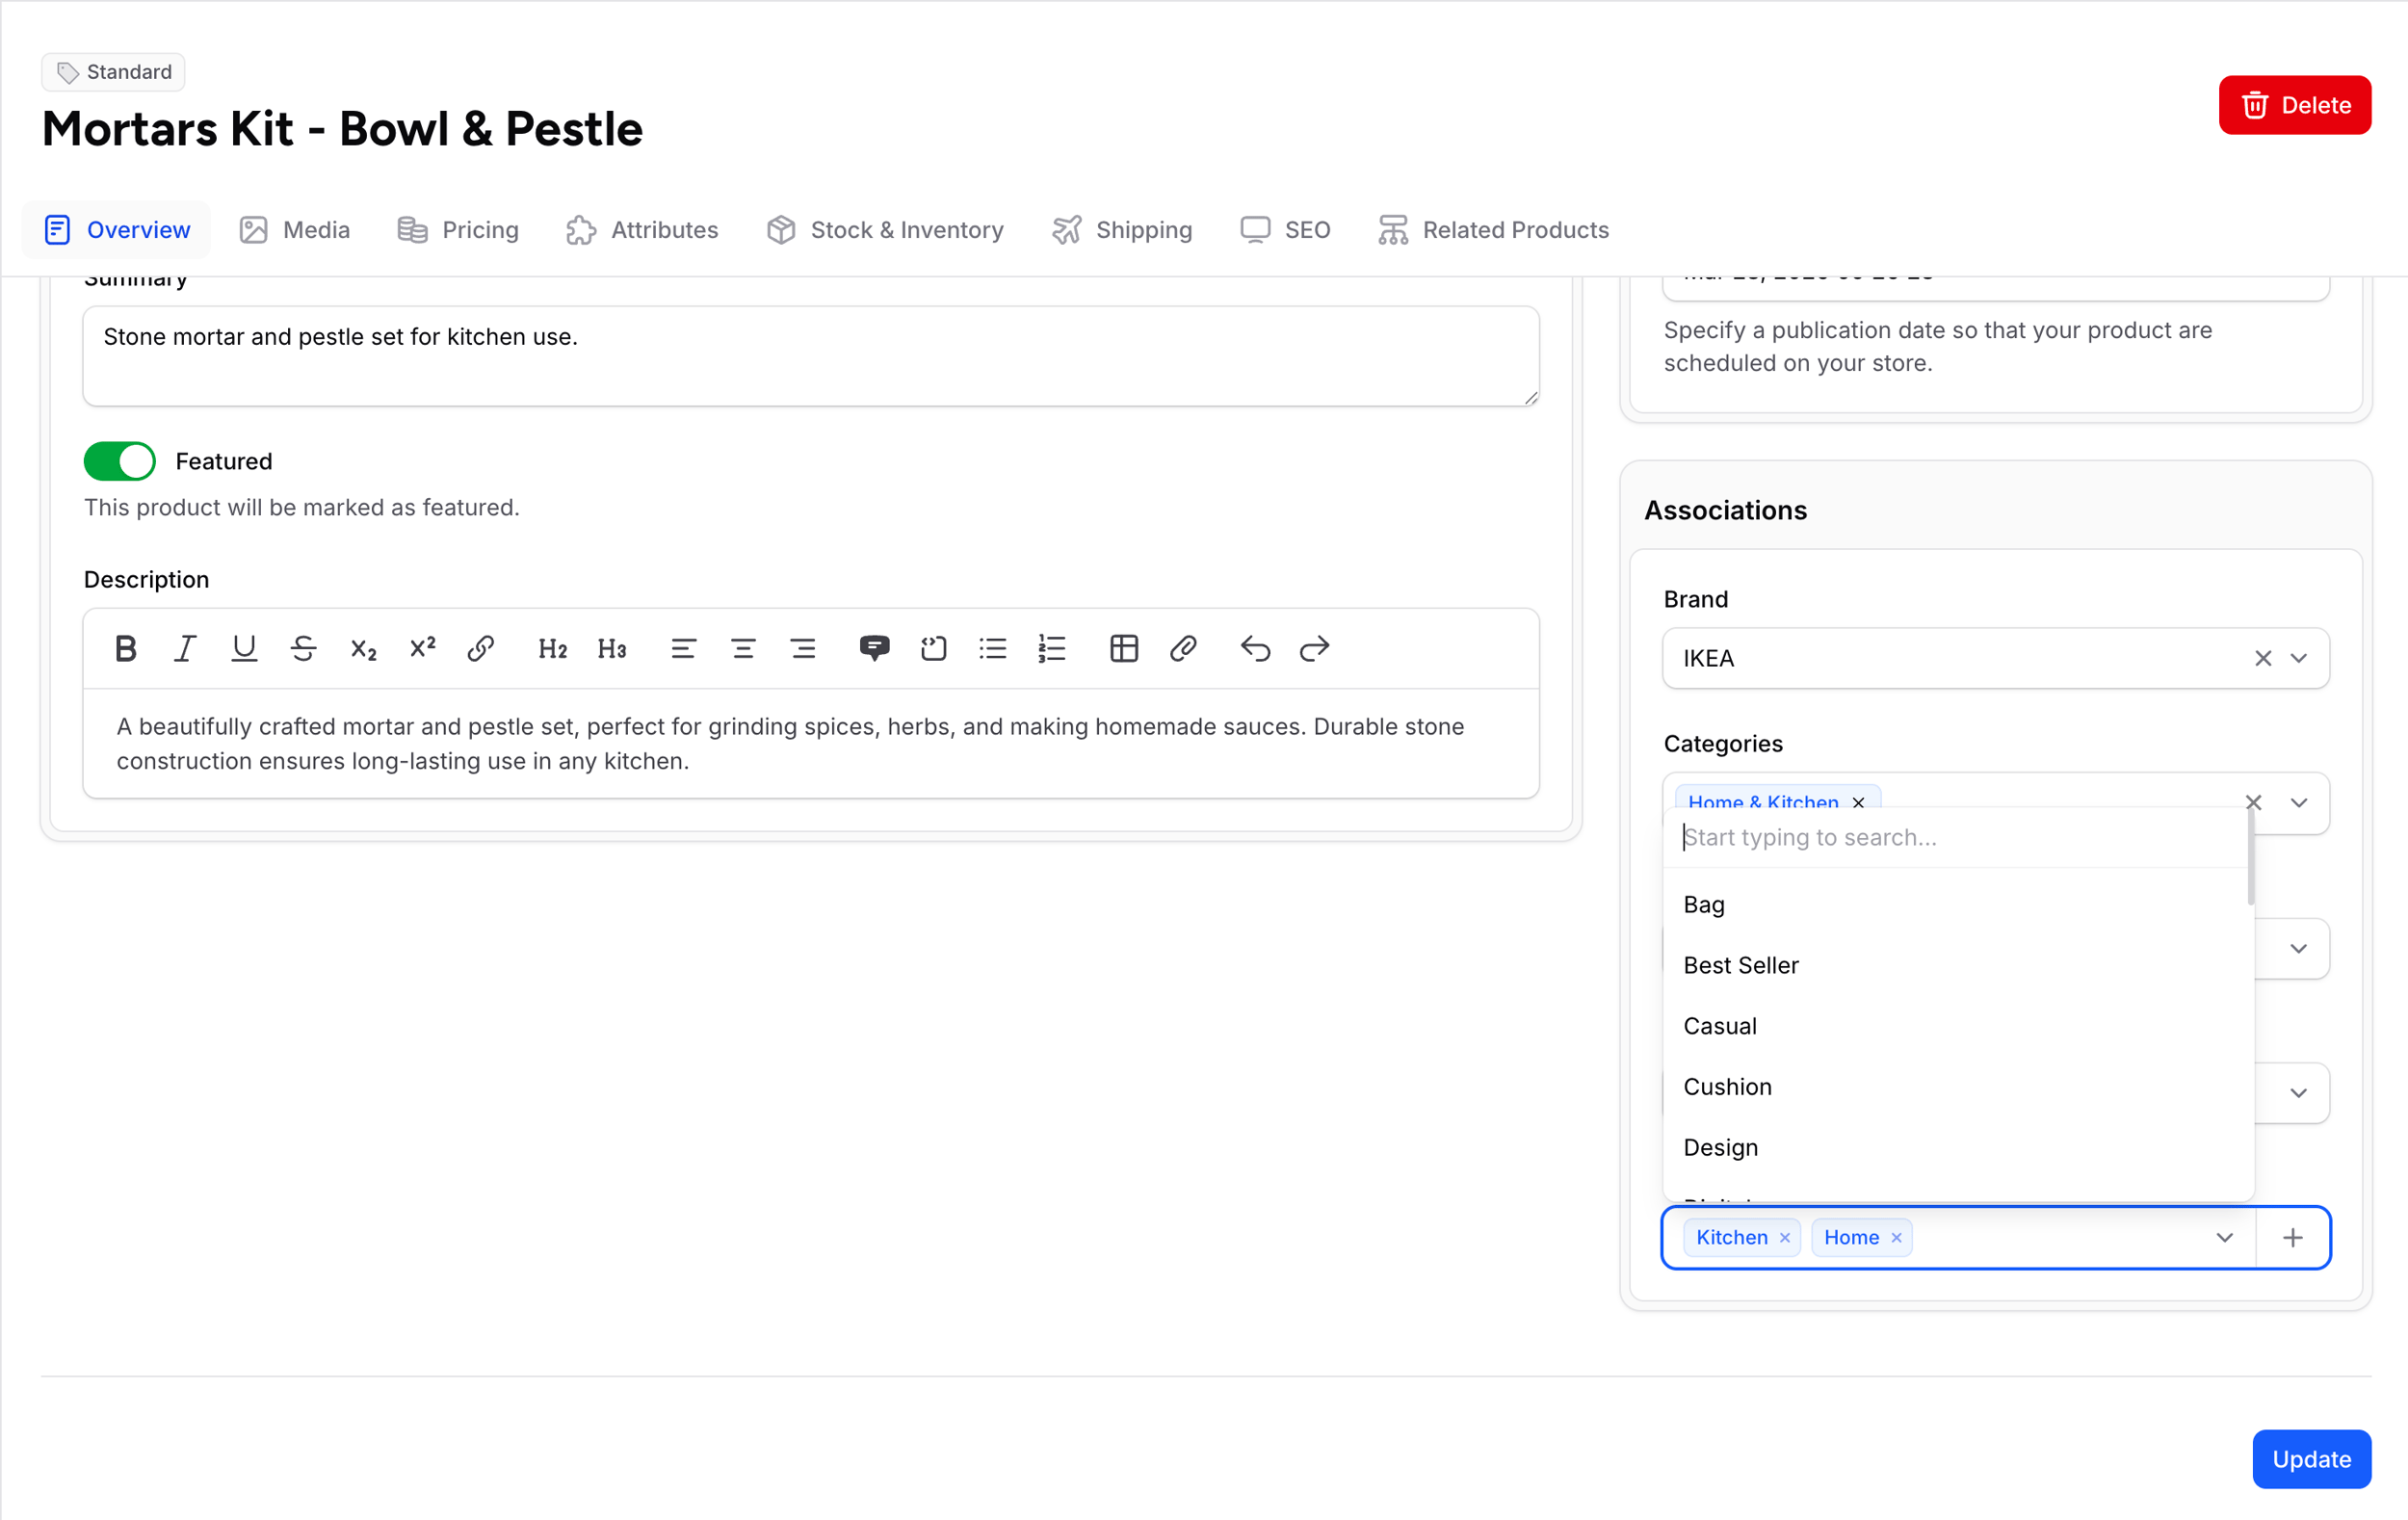Viewport: 2408px width, 1520px height.
Task: Click the Update button
Action: [x=2311, y=1459]
